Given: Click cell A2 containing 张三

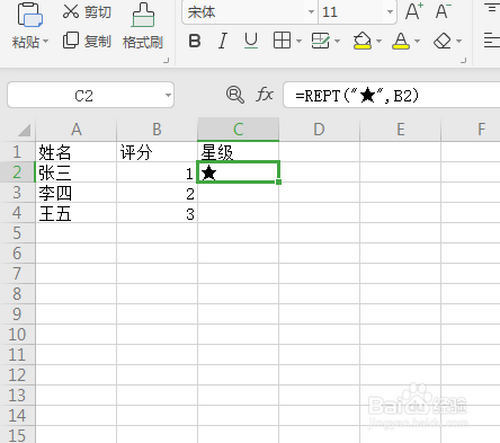Looking at the screenshot, I should click(76, 172).
